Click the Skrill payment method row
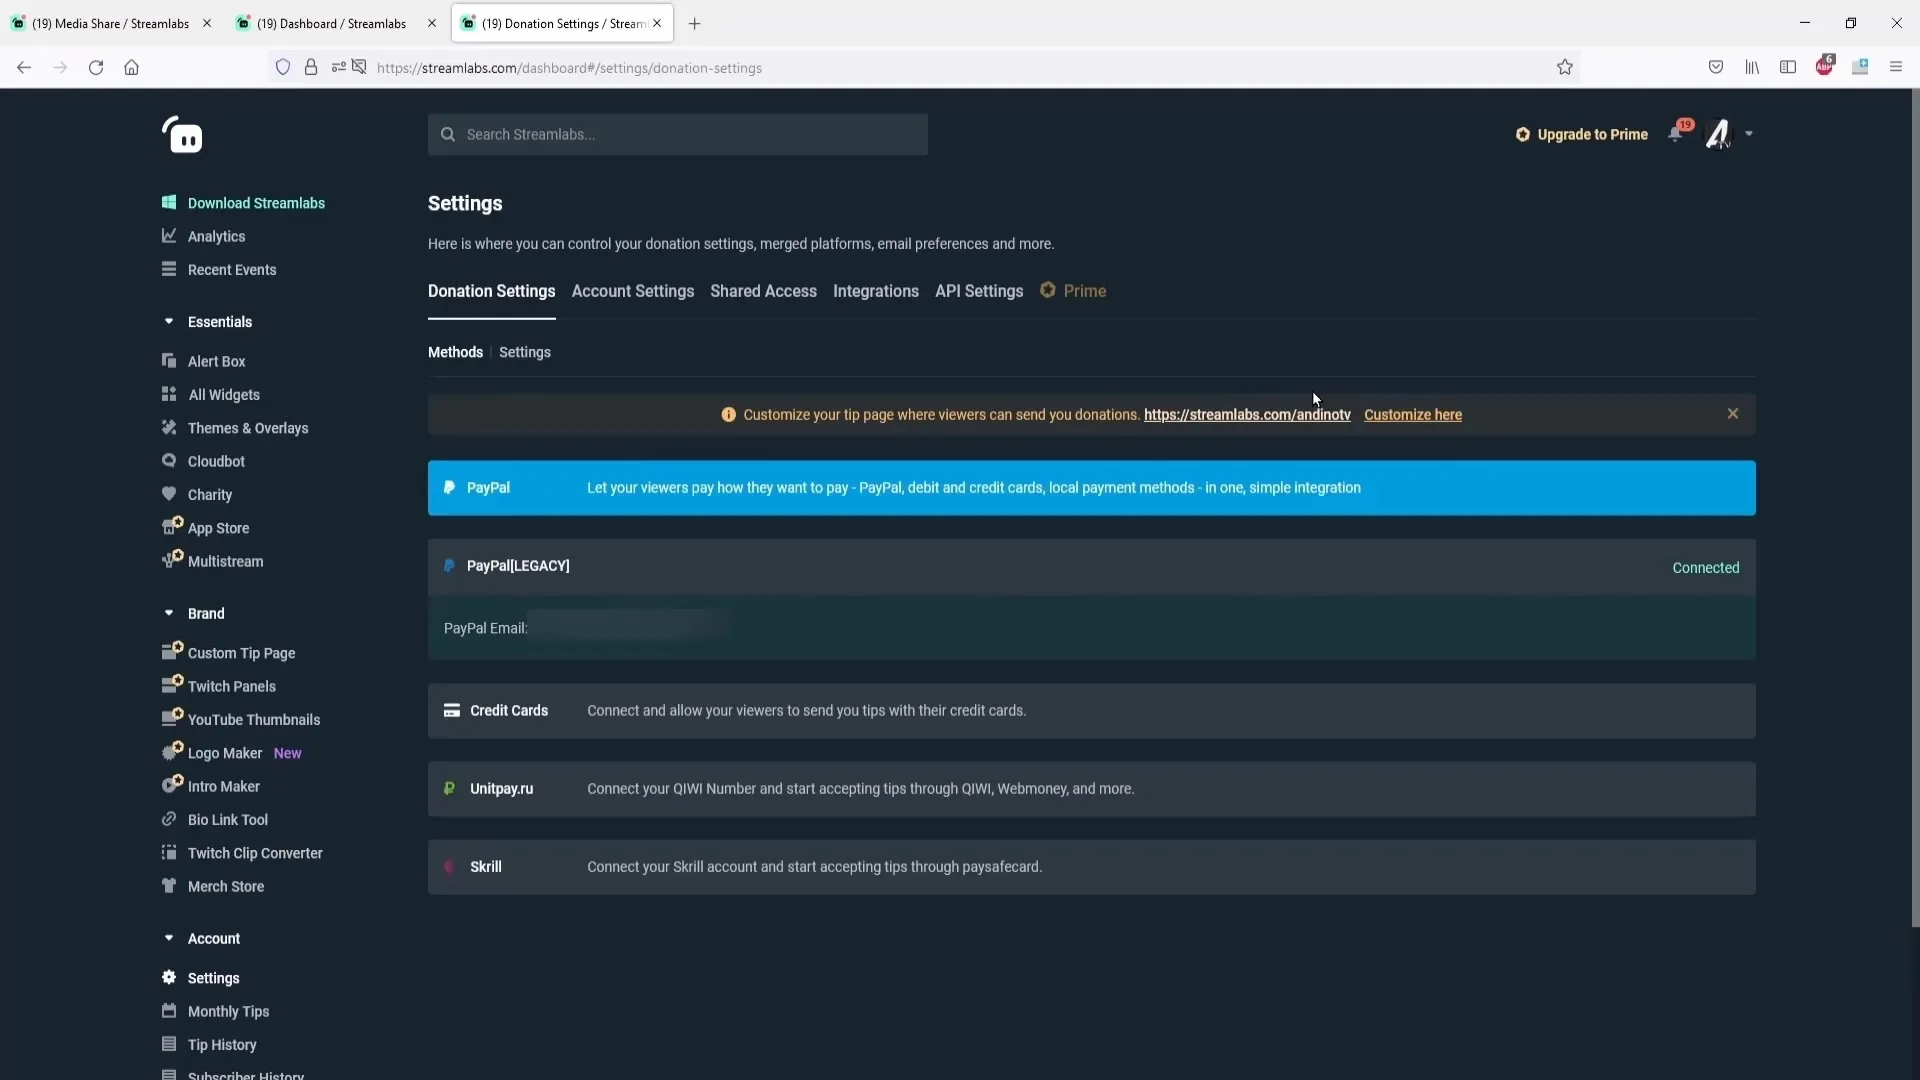 point(1091,867)
